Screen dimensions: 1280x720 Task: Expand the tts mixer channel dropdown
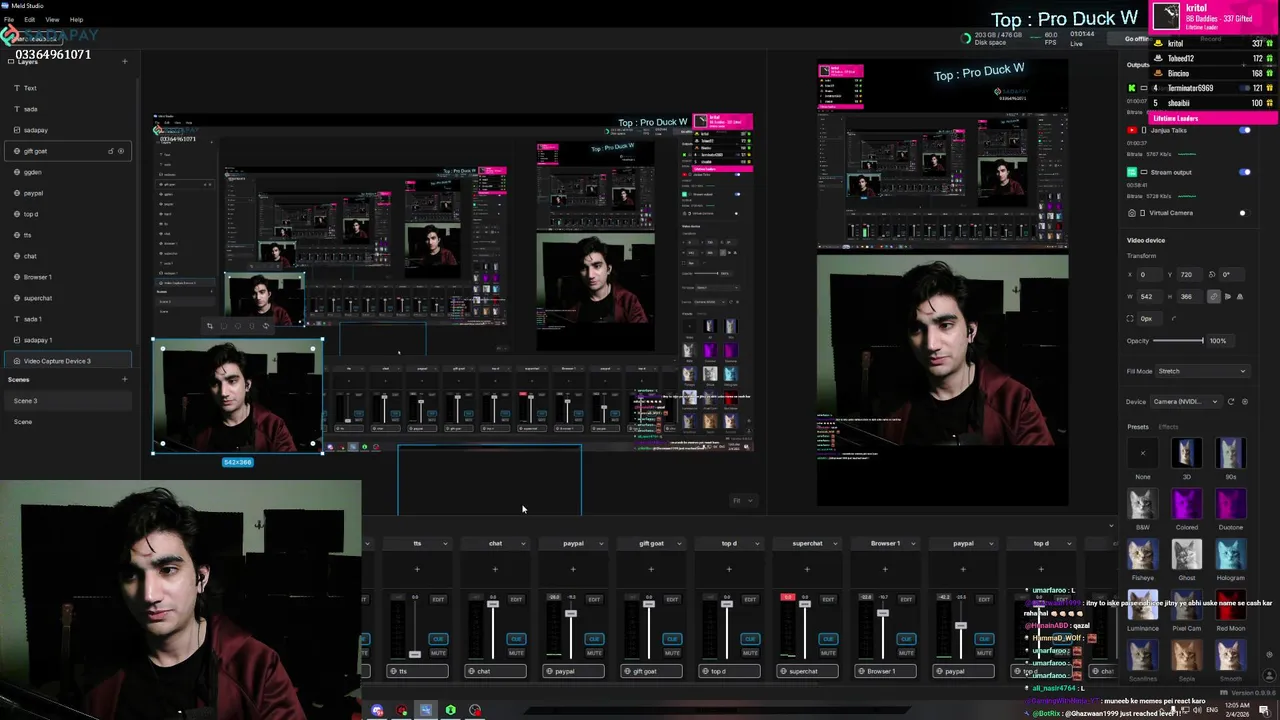(445, 543)
